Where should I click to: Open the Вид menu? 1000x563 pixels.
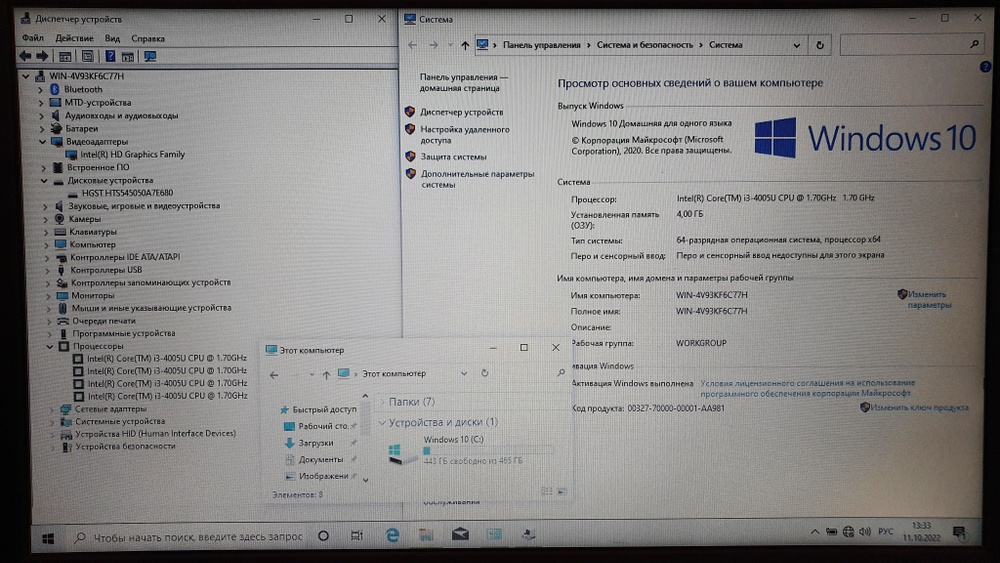pos(112,38)
